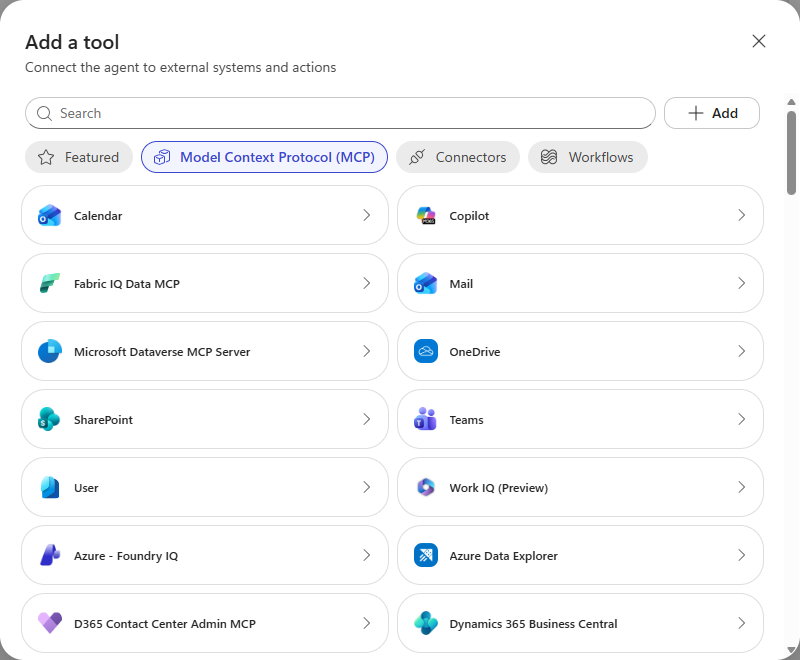Click the Add button
The height and width of the screenshot is (660, 800).
click(712, 113)
